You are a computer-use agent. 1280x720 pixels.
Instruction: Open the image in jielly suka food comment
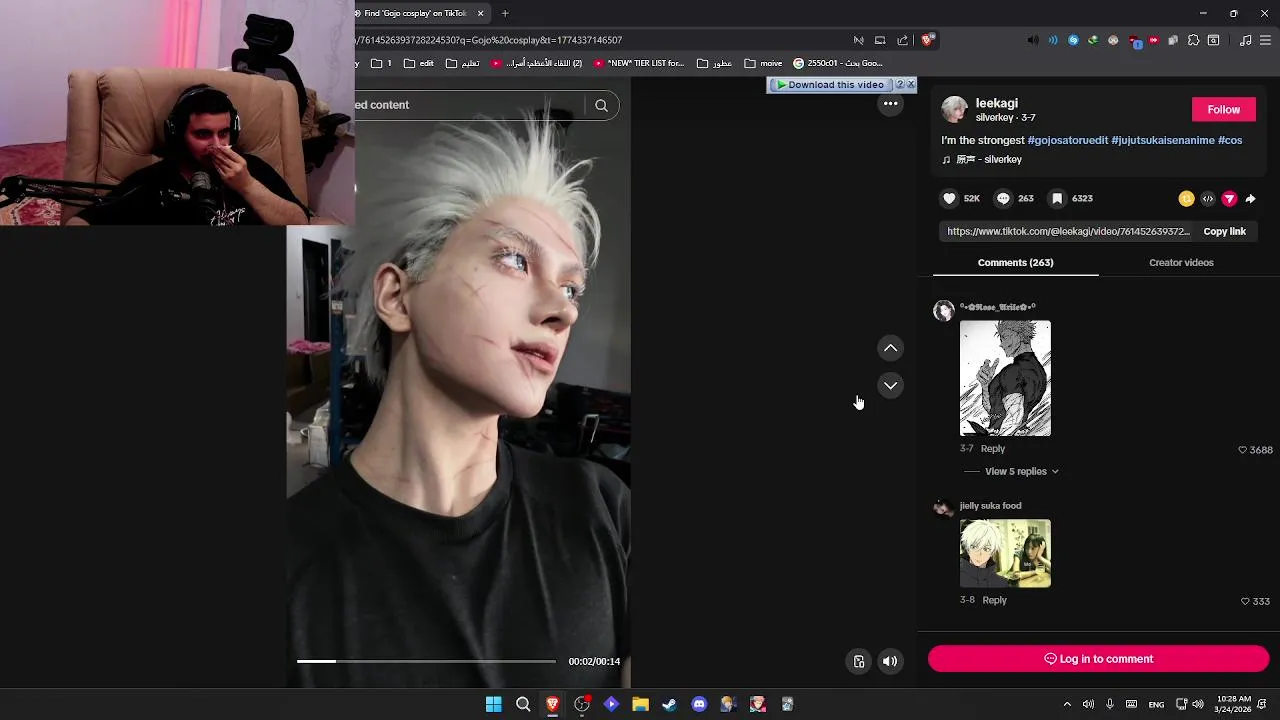[x=1005, y=553]
